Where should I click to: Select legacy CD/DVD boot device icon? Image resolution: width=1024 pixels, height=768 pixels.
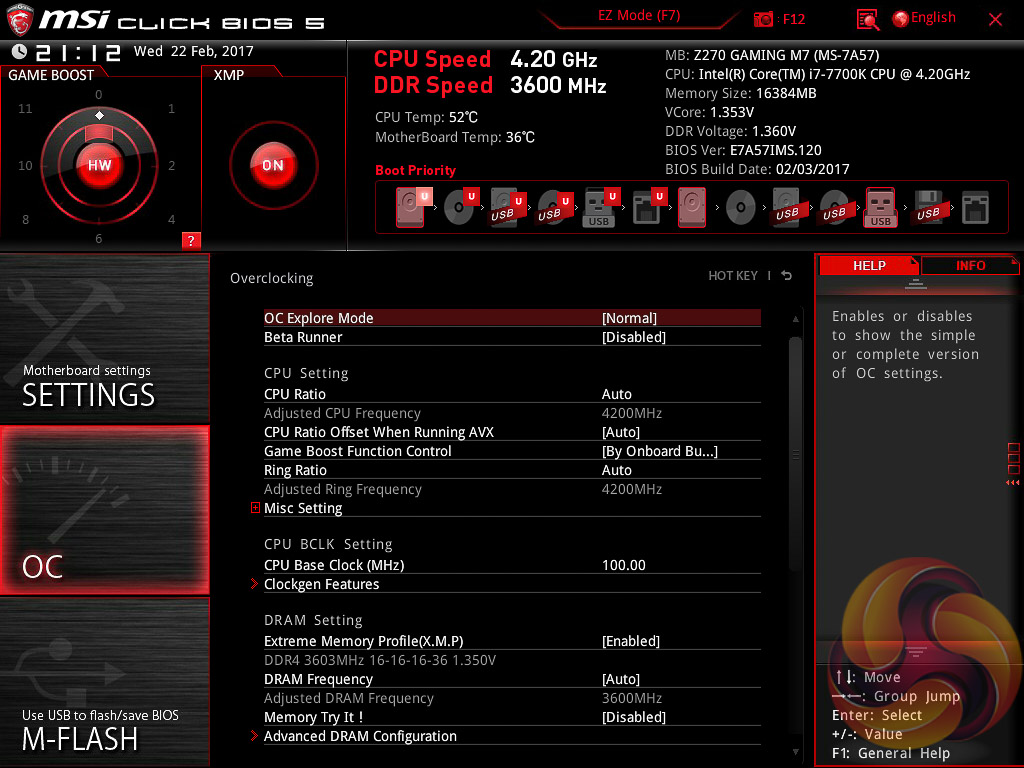[x=741, y=208]
